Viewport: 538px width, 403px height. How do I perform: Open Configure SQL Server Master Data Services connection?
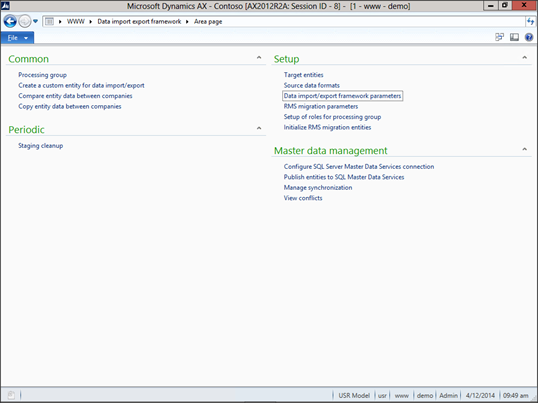(x=359, y=167)
